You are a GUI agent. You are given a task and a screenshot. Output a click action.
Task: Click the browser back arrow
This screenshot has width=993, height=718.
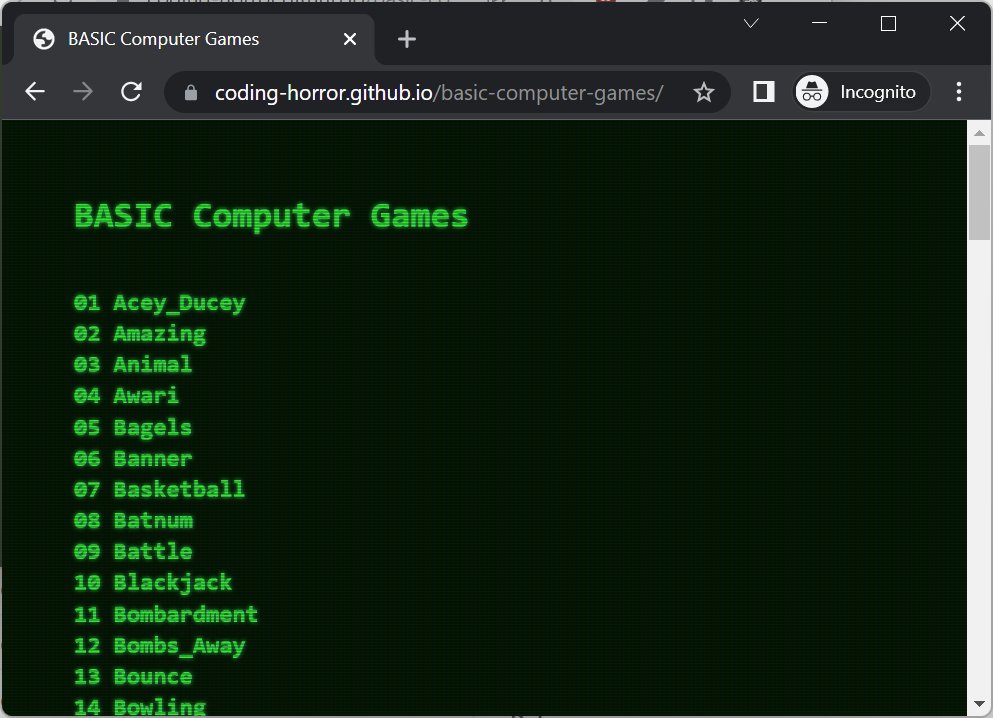click(35, 92)
